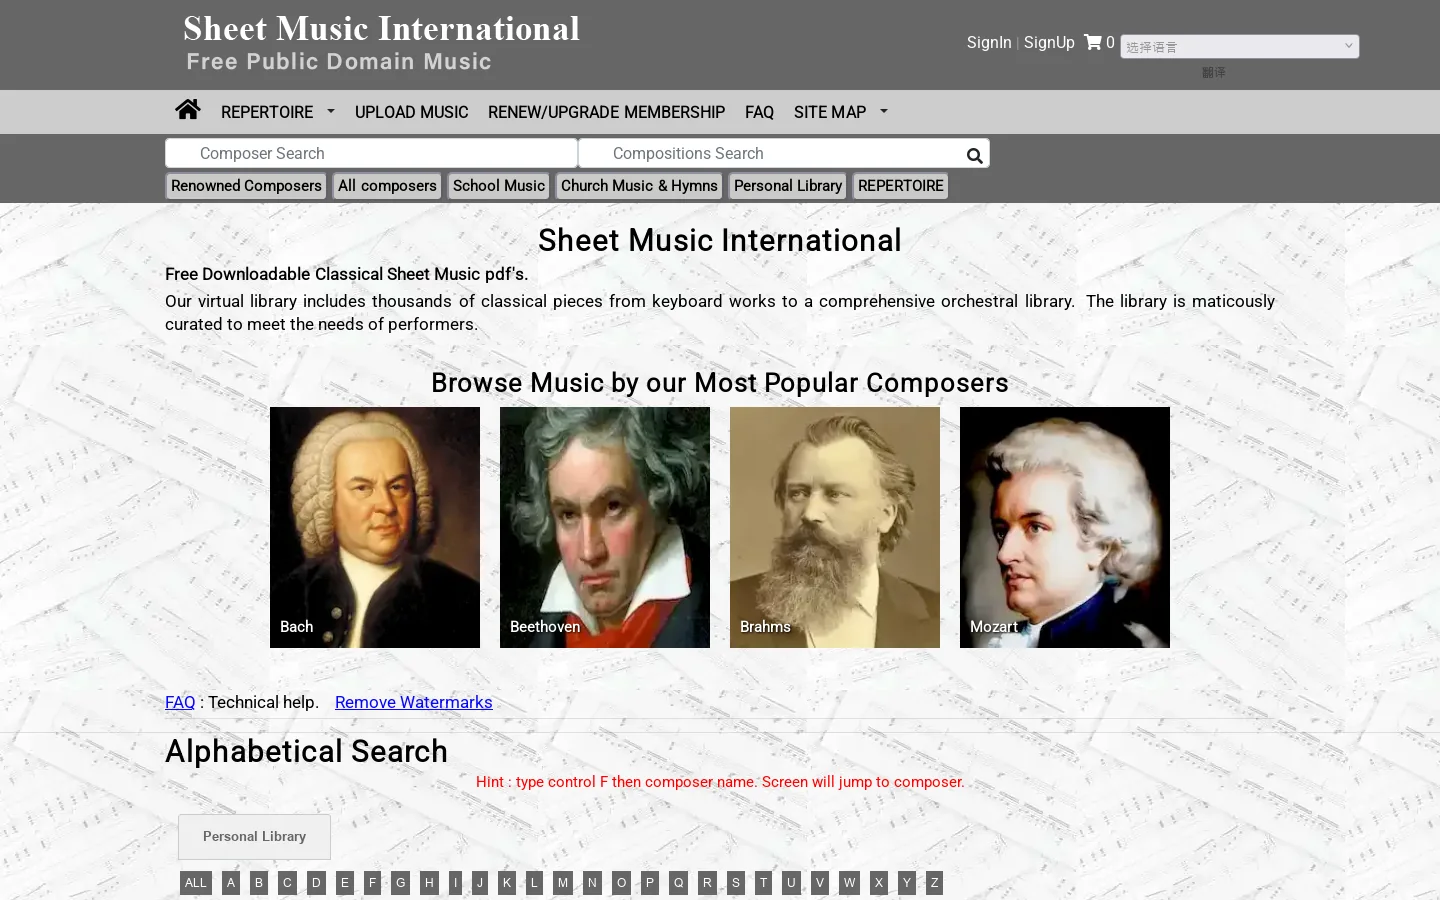Image resolution: width=1440 pixels, height=900 pixels.
Task: Click the SignIn link
Action: pyautogui.click(x=989, y=42)
